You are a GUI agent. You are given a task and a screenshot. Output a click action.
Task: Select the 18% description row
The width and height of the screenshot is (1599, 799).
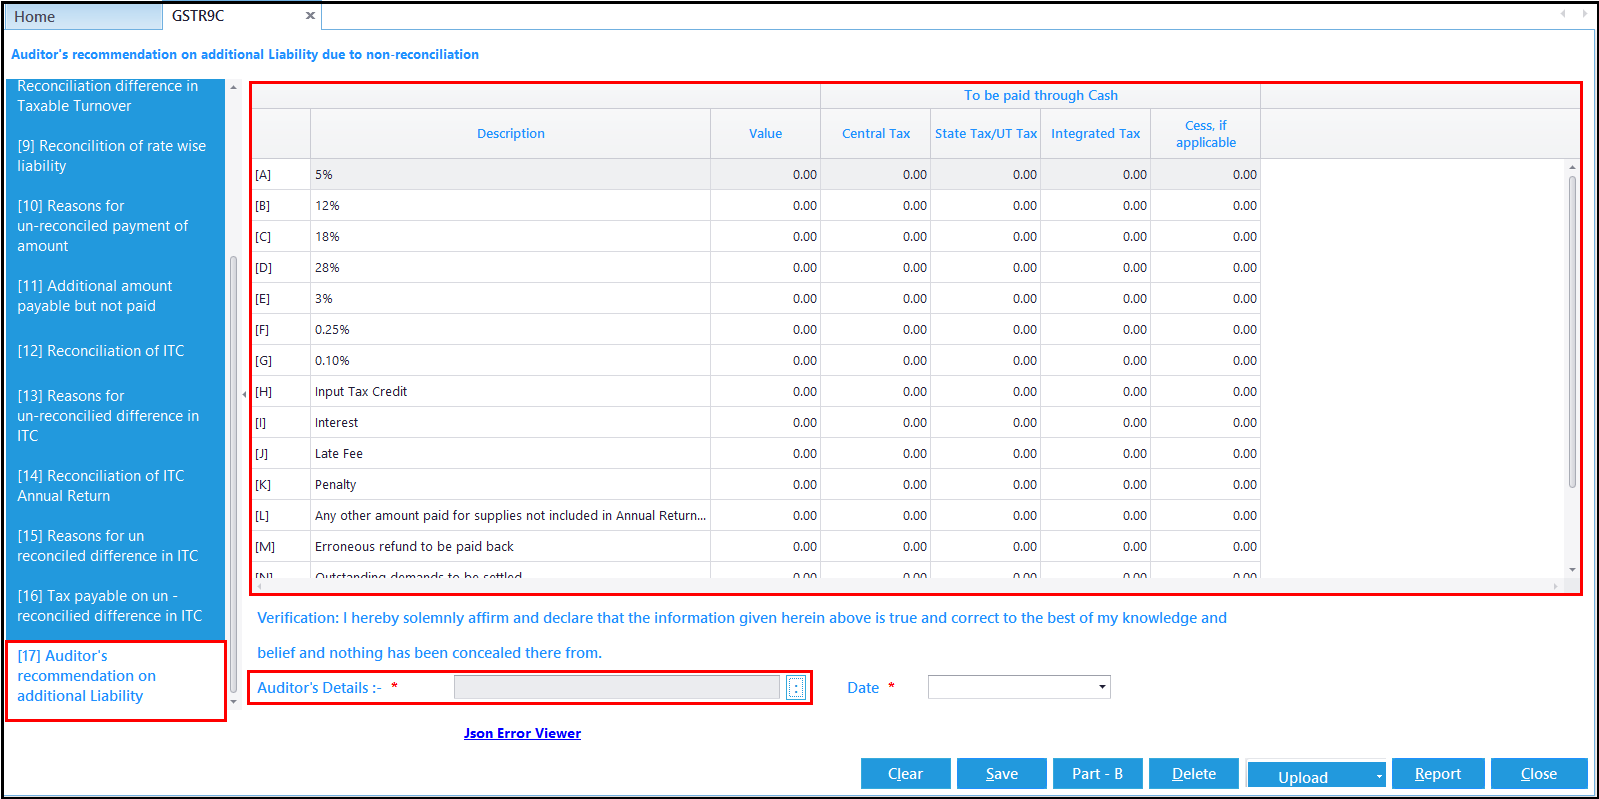click(511, 237)
